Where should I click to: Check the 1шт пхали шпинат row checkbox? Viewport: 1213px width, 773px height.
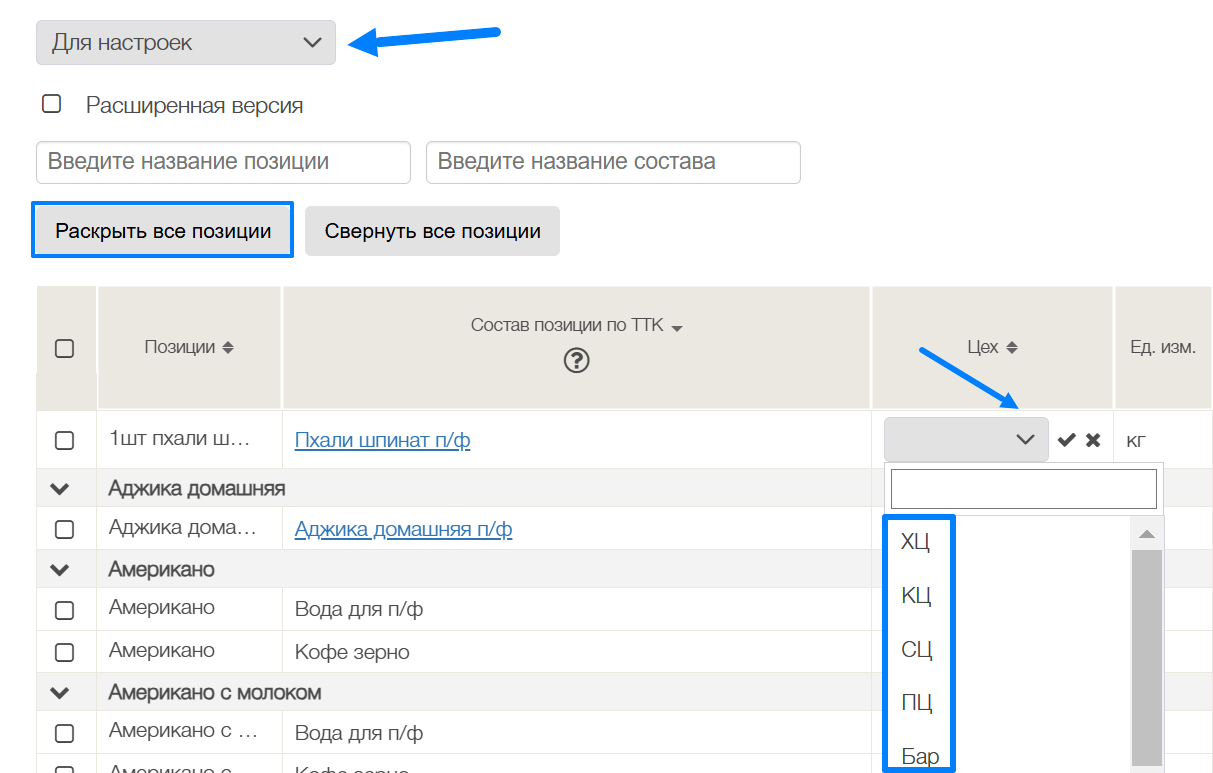click(64, 440)
